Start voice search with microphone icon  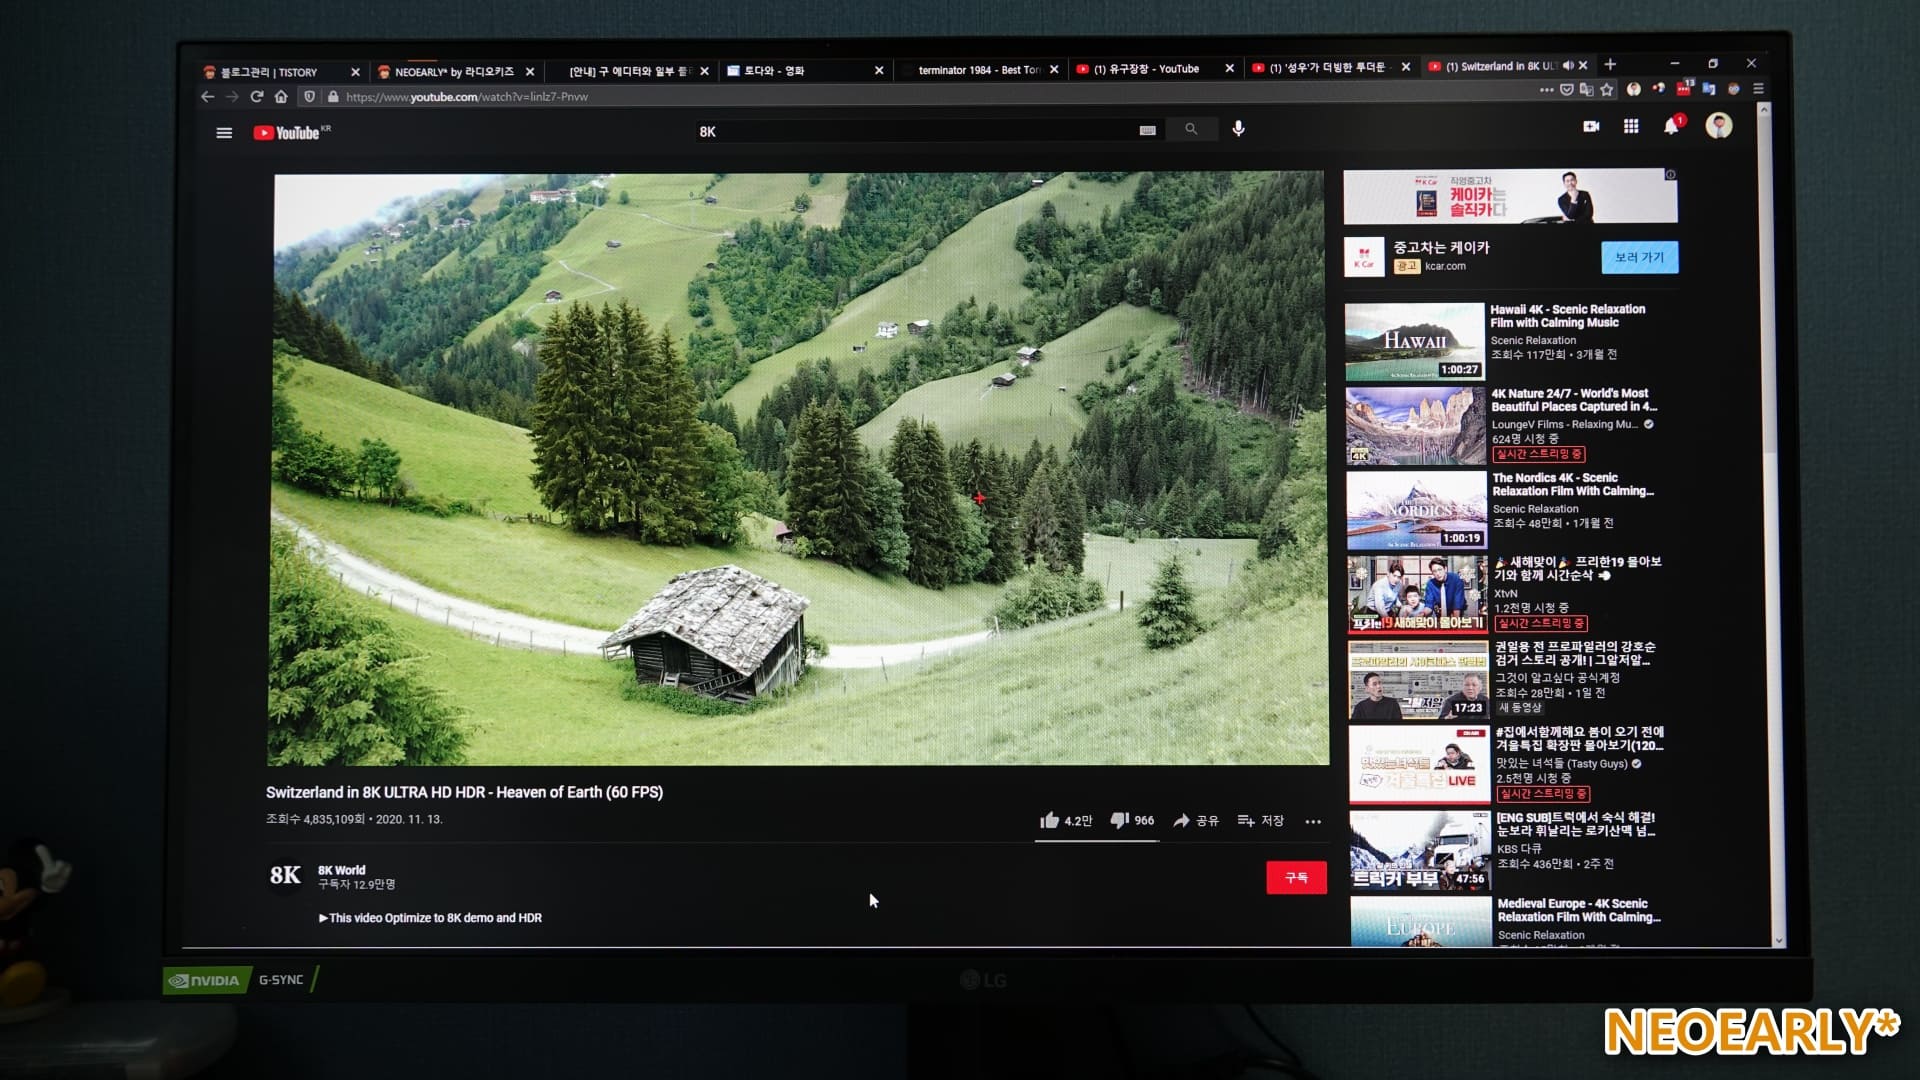coord(1238,129)
